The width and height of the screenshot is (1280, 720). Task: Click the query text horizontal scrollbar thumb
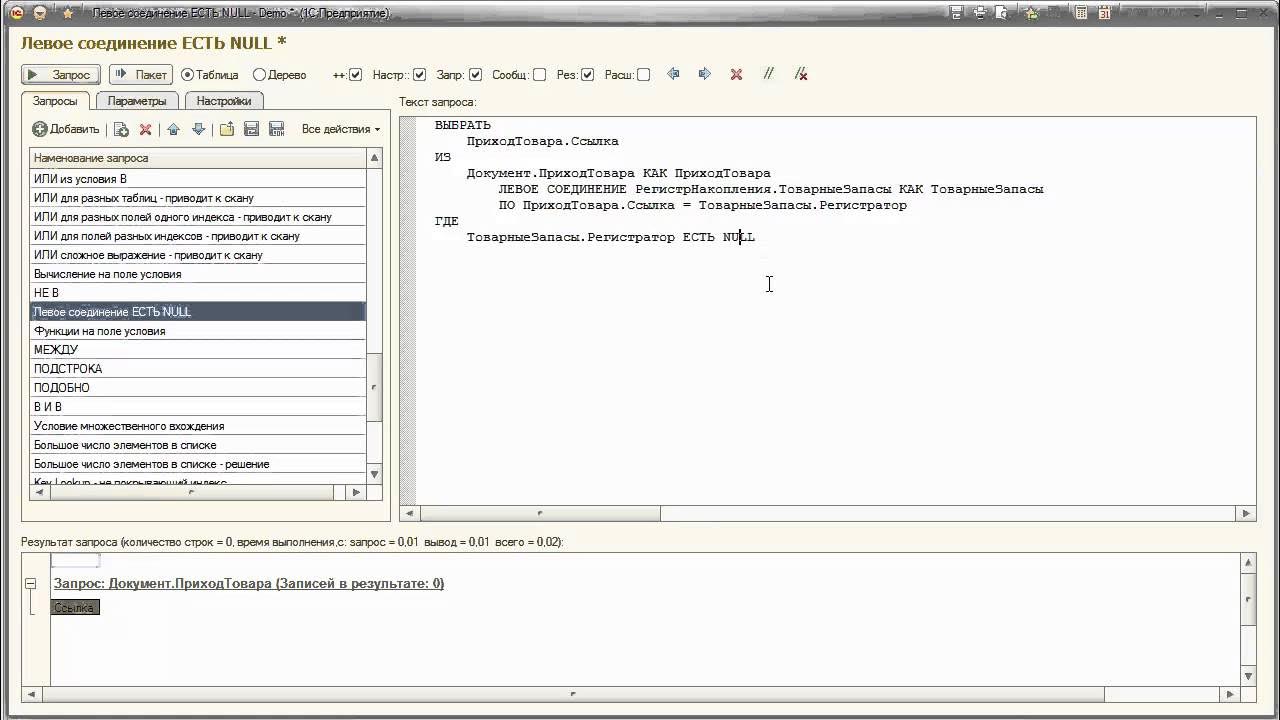(x=540, y=514)
